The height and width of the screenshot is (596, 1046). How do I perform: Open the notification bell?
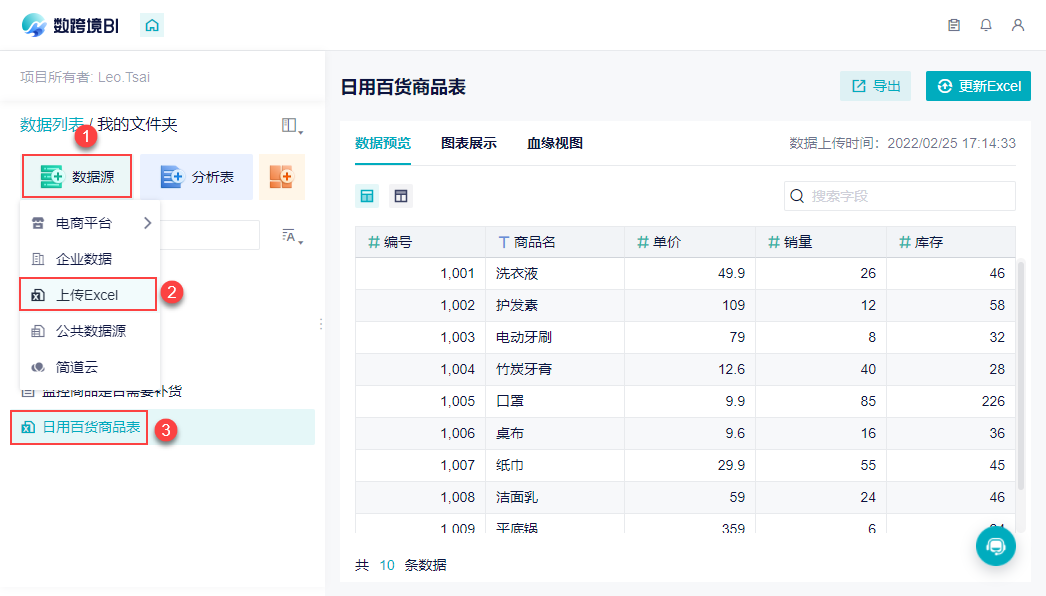pyautogui.click(x=986, y=25)
